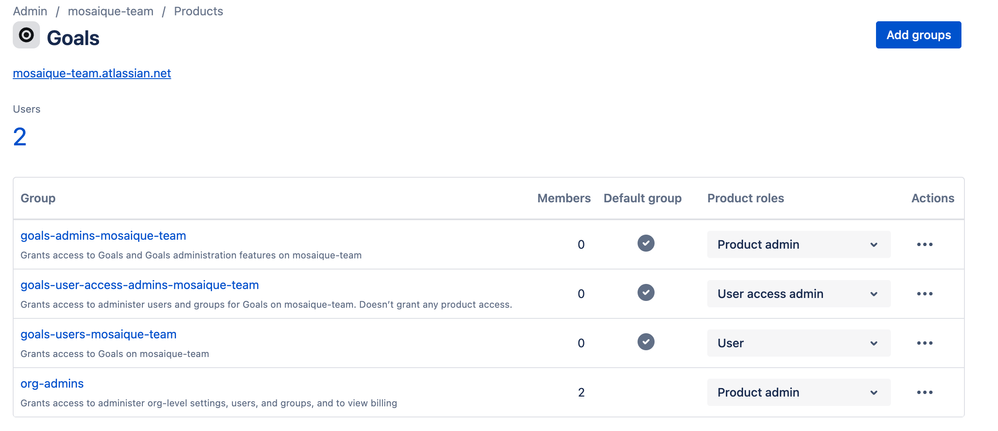Click the Default group column header
This screenshot has width=998, height=431.
[642, 198]
